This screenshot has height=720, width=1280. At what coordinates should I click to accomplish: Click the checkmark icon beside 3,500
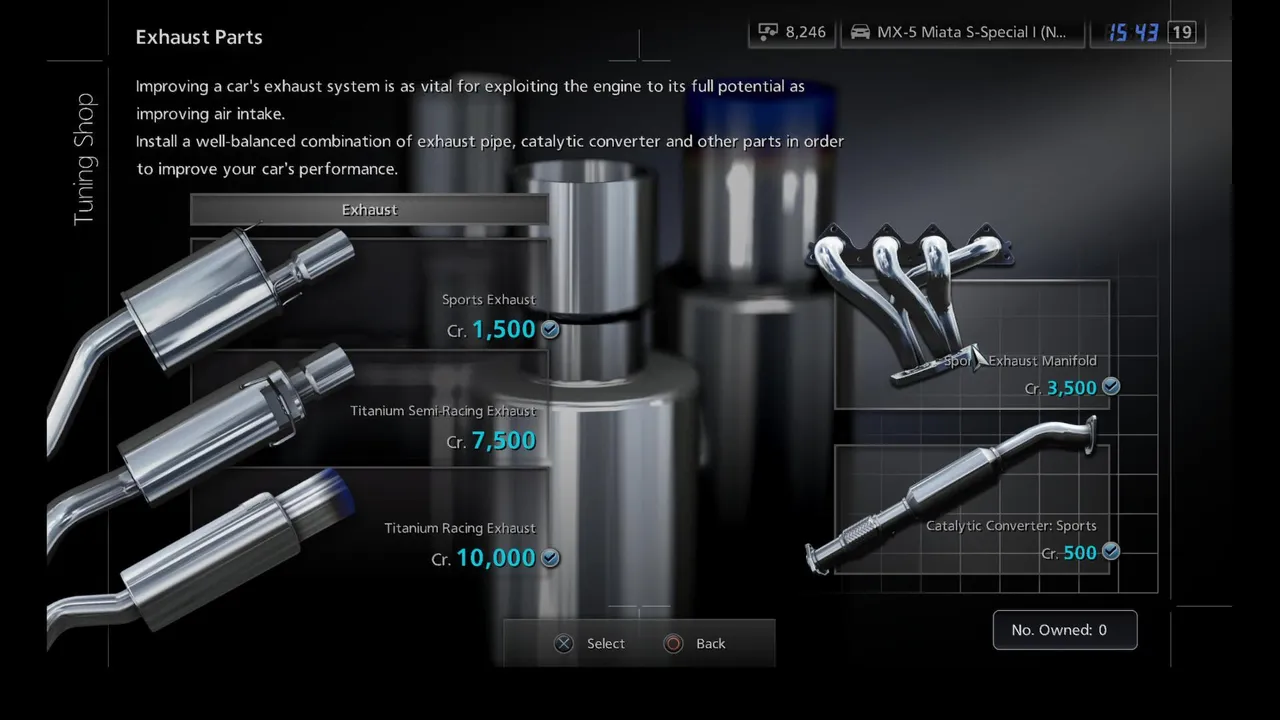(x=1111, y=386)
